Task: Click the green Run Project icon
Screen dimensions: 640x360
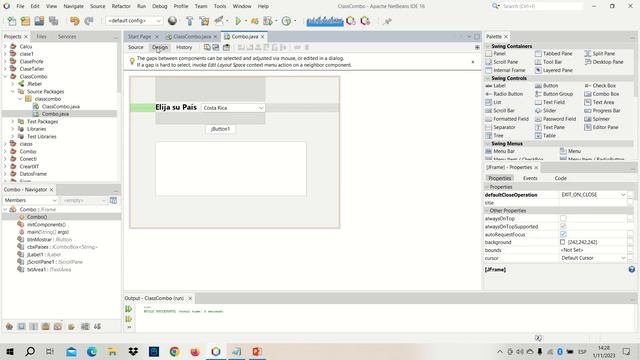Action: (238, 21)
